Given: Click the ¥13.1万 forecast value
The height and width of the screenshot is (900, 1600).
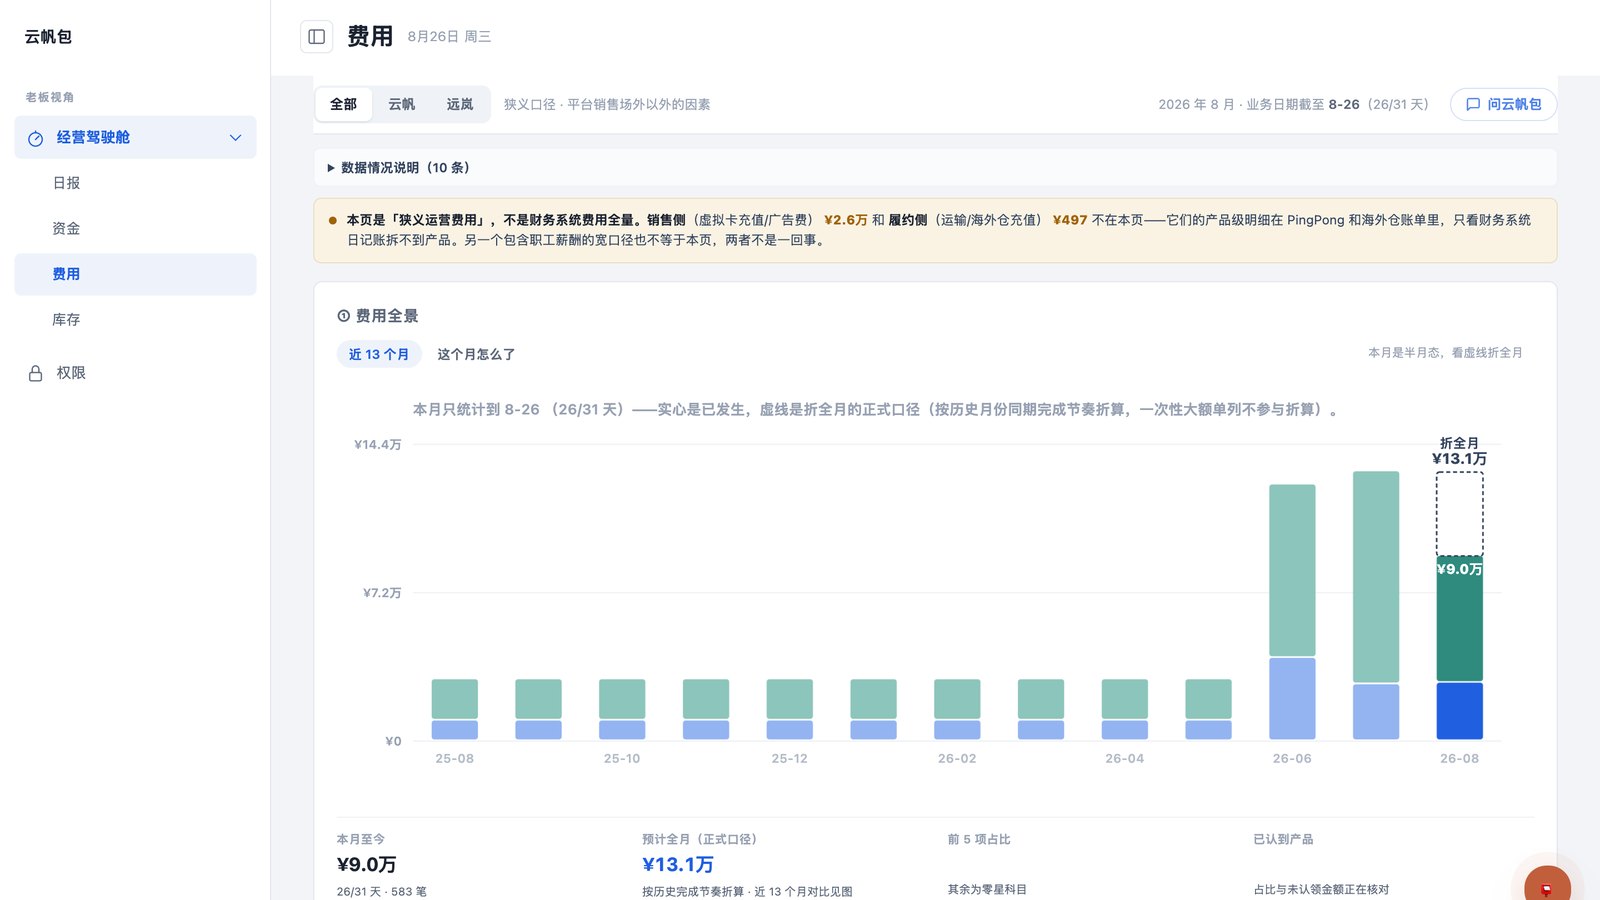Looking at the screenshot, I should pyautogui.click(x=678, y=865).
